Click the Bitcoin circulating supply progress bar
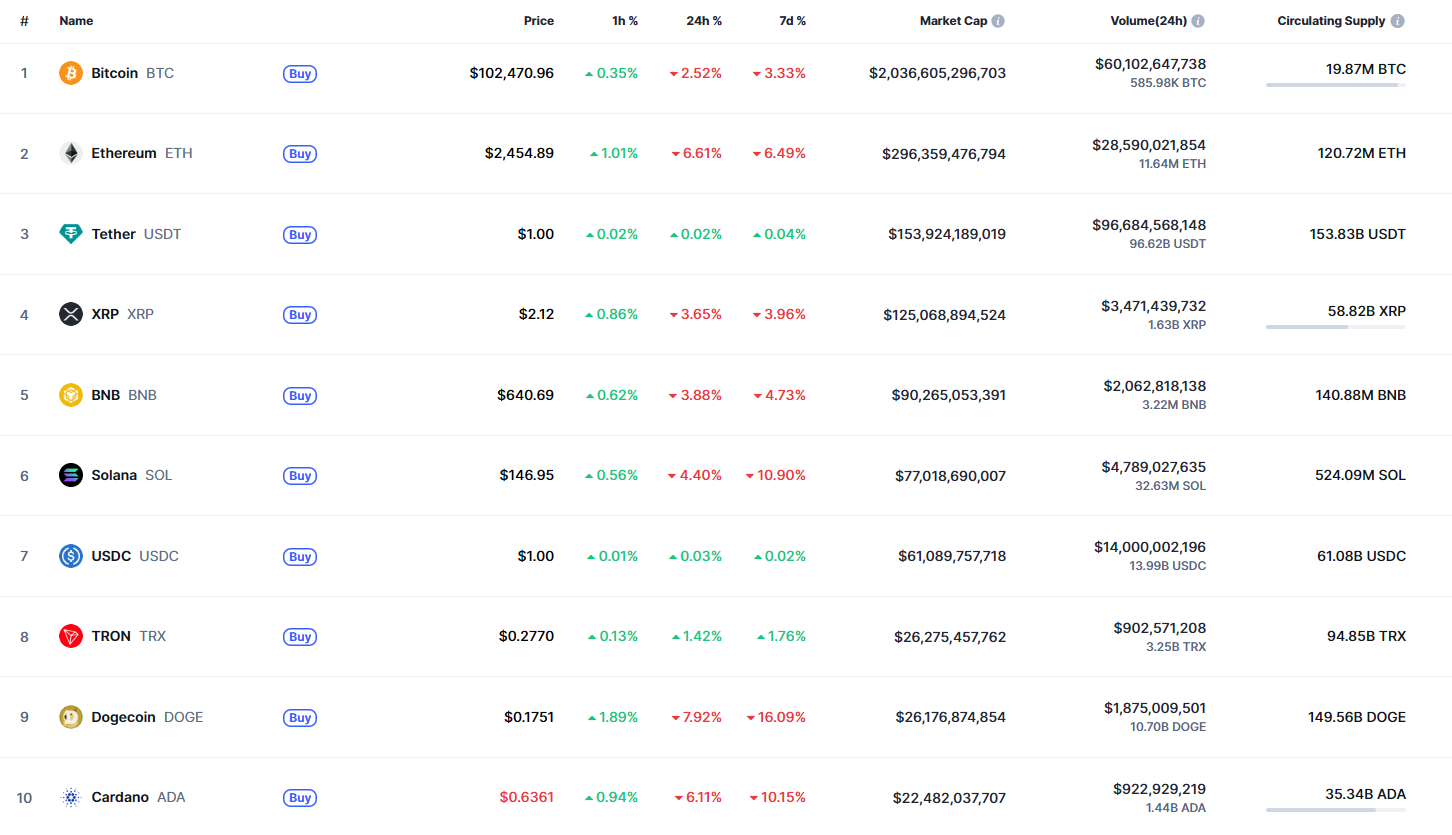The image size is (1452, 835). [1336, 85]
